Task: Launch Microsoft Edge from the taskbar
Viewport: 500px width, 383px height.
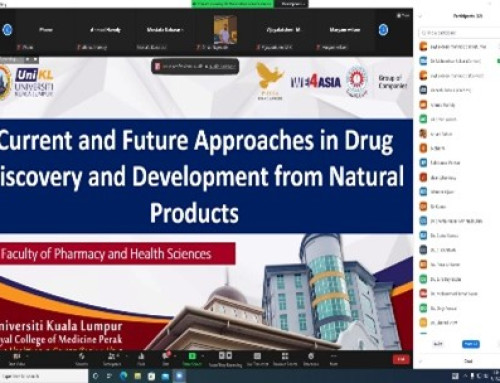Action: click(x=124, y=376)
